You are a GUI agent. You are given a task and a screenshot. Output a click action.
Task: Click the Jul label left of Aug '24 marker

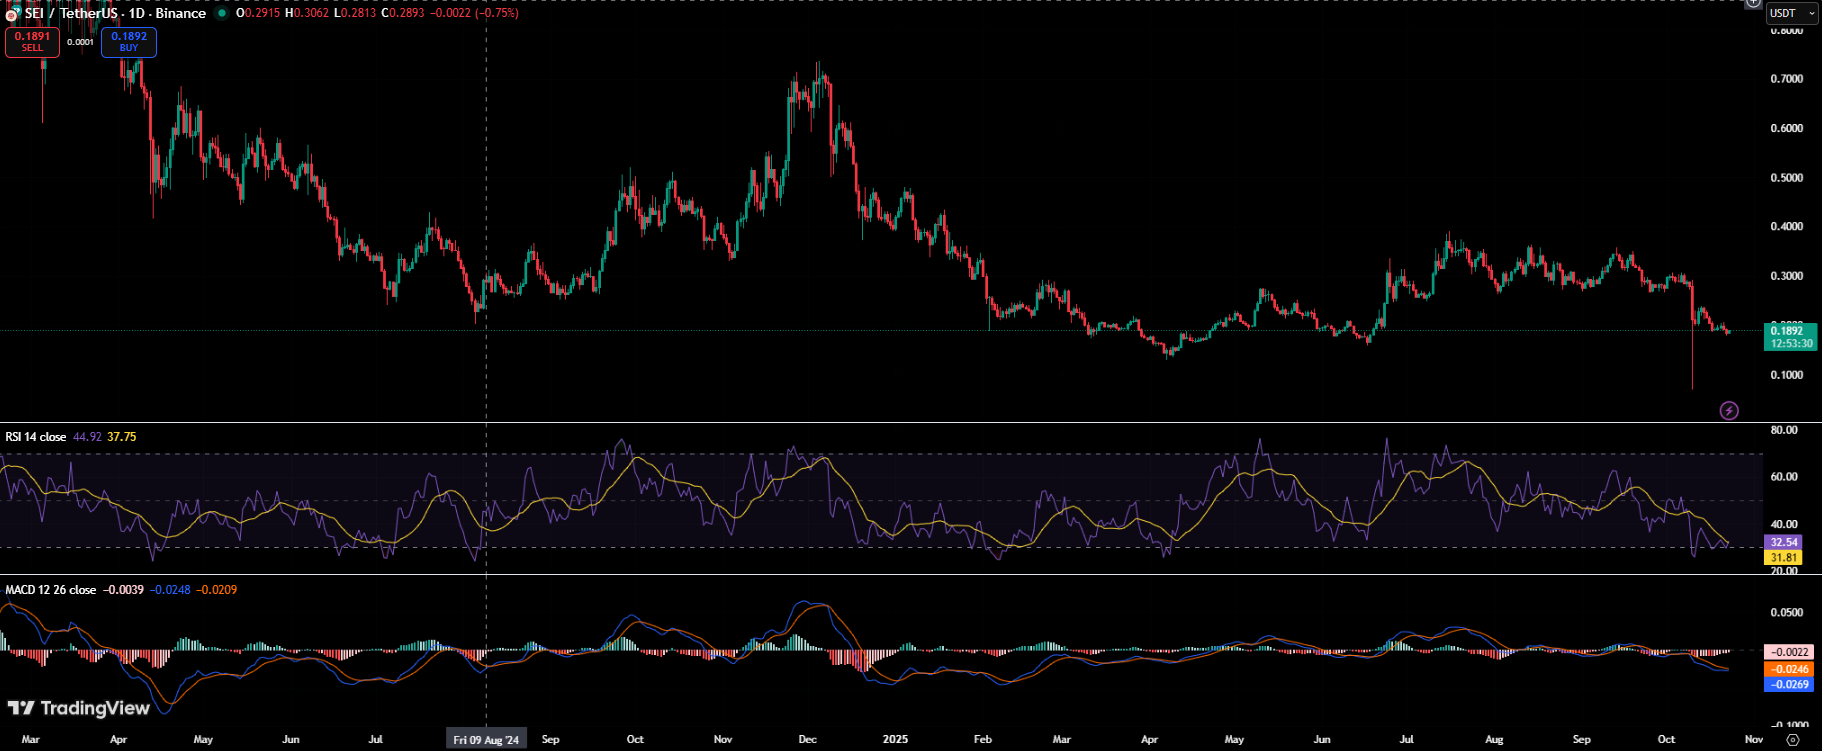[376, 740]
